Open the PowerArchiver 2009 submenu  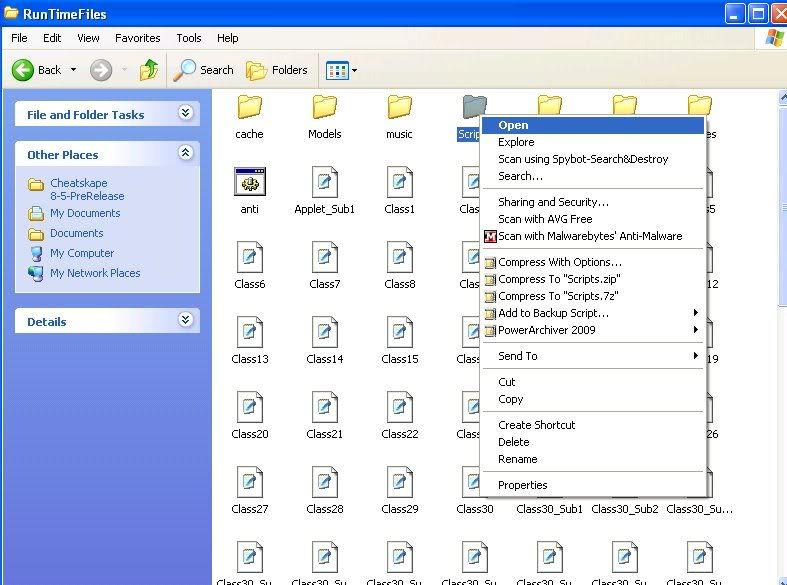pyautogui.click(x=547, y=330)
